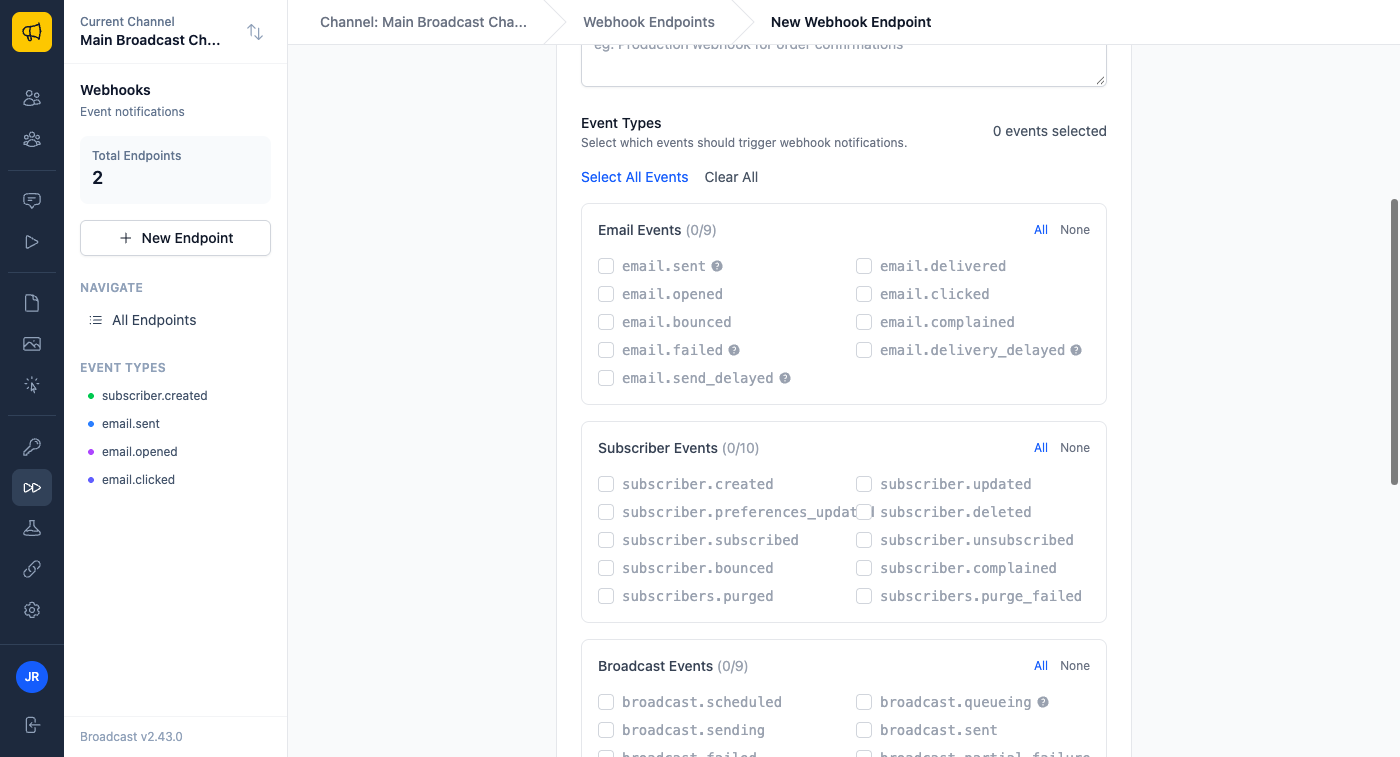The image size is (1400, 757).
Task: Select All in the Broadcast Events group
Action: pyautogui.click(x=1041, y=666)
